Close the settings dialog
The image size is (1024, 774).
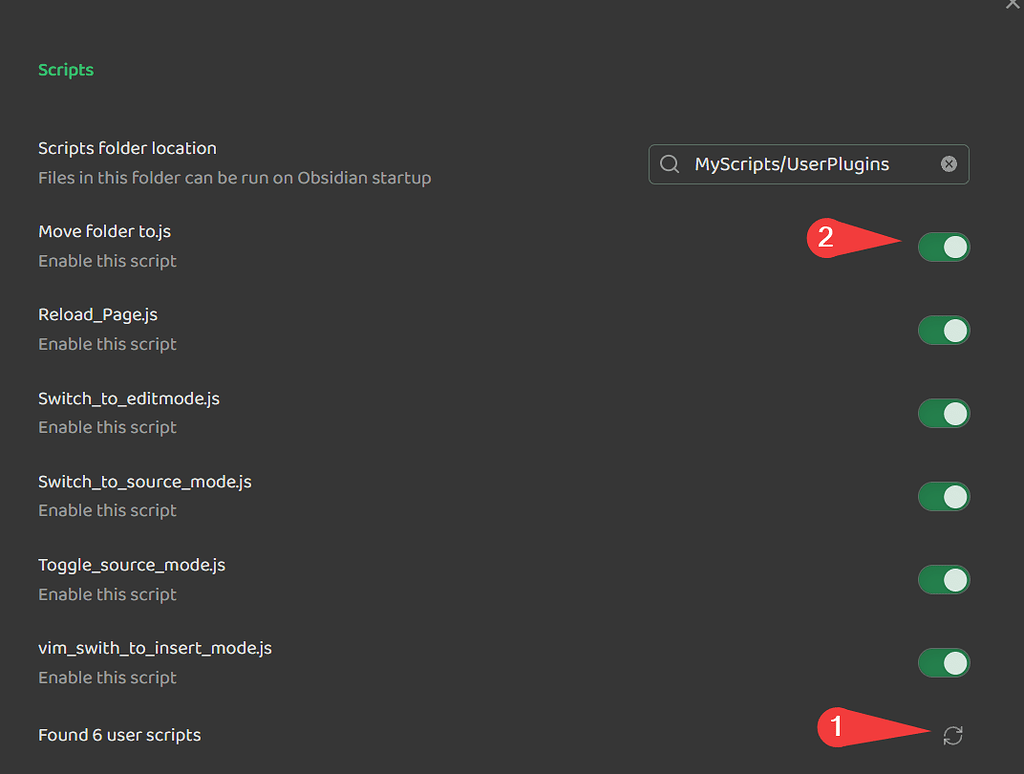[x=1013, y=6]
